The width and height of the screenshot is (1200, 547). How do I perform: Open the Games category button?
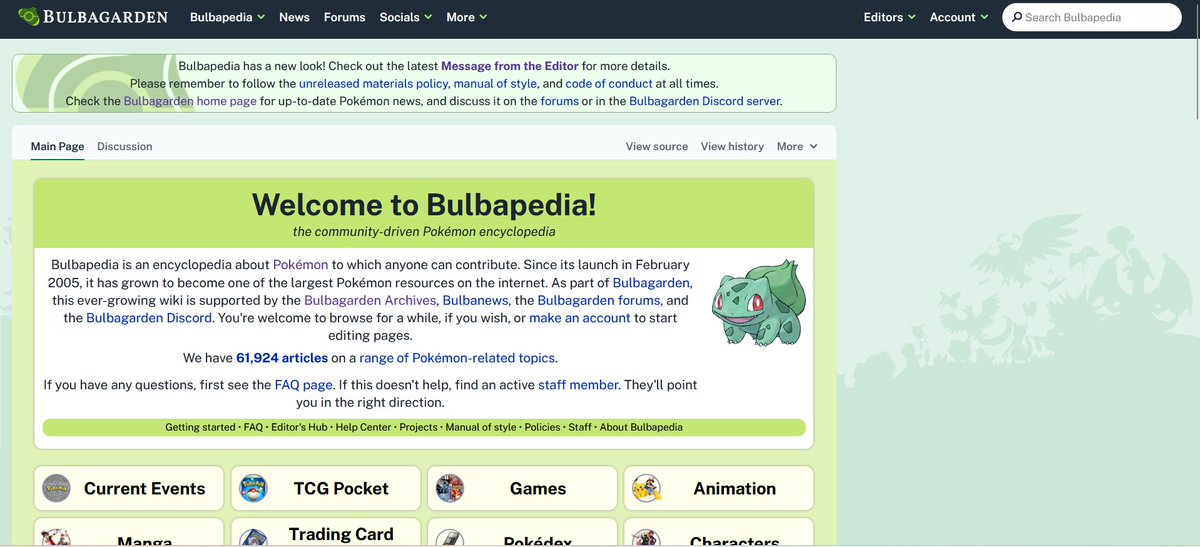(x=522, y=489)
